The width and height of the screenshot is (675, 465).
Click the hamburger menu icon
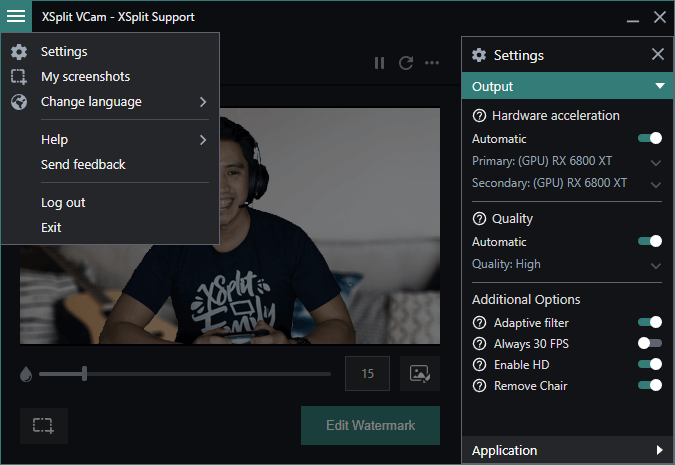16,16
